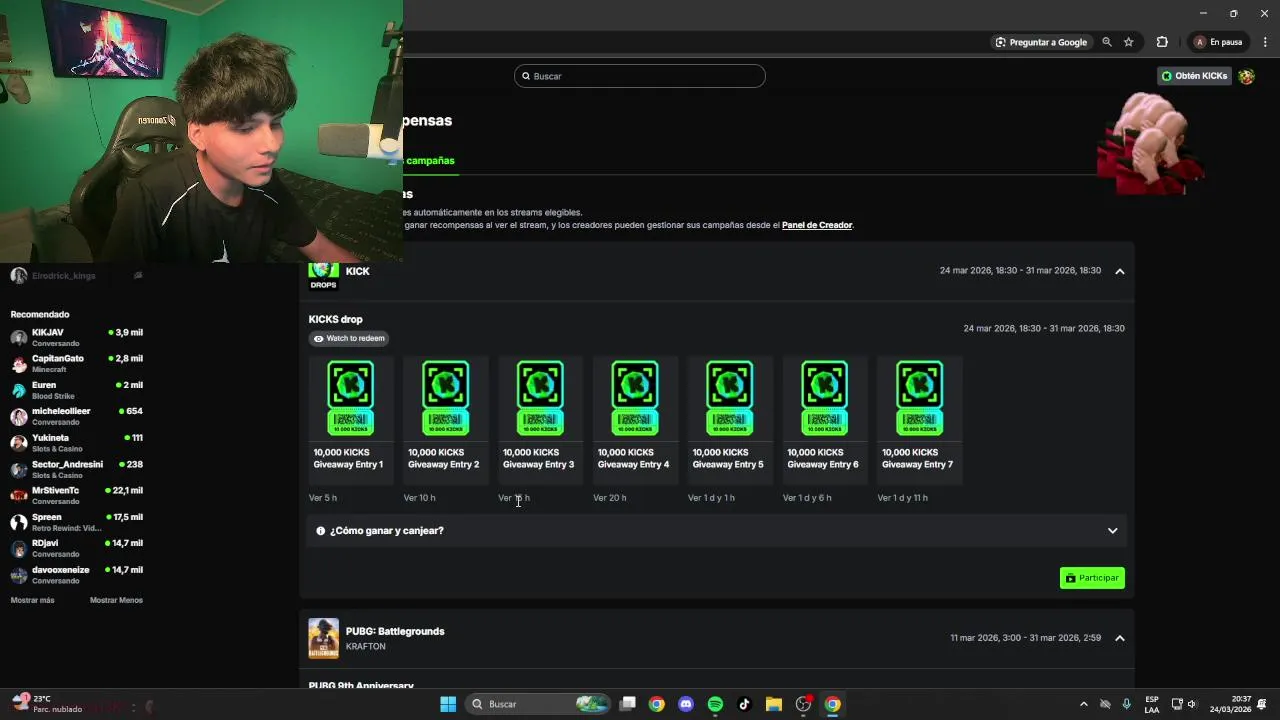Collapse the KICK campaign section
This screenshot has width=1280, height=720.
click(x=1119, y=271)
